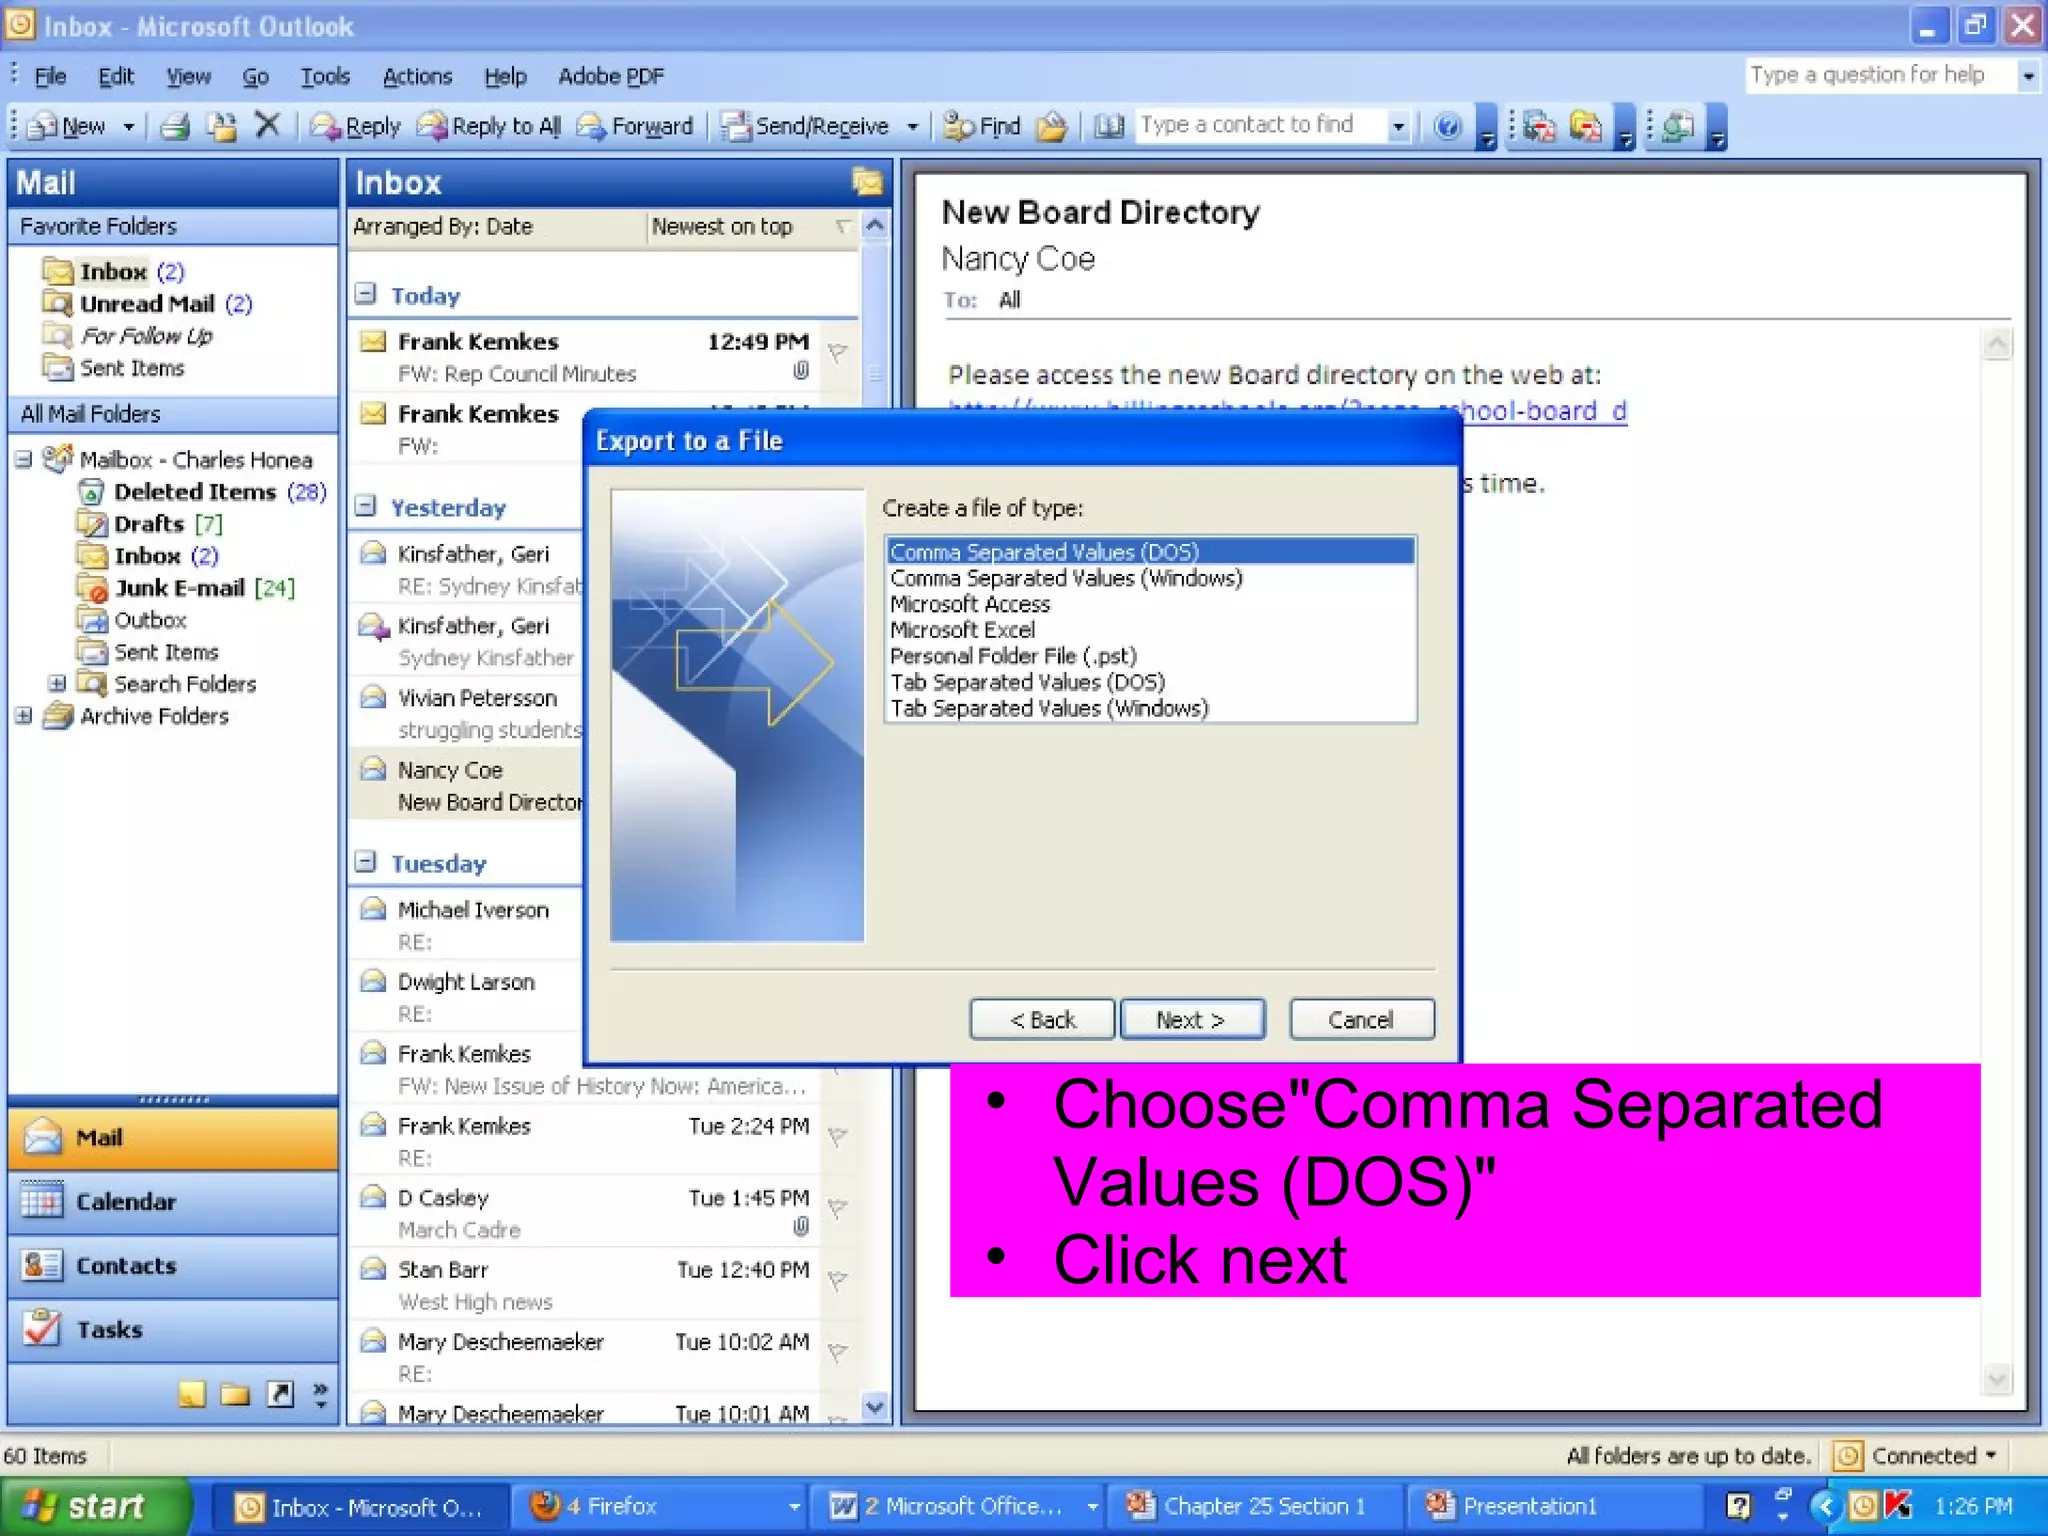Screen dimensions: 2048x1536
Task: Toggle flag on Frank Kemkes Tue 2:24 PM email
Action: [x=838, y=1136]
